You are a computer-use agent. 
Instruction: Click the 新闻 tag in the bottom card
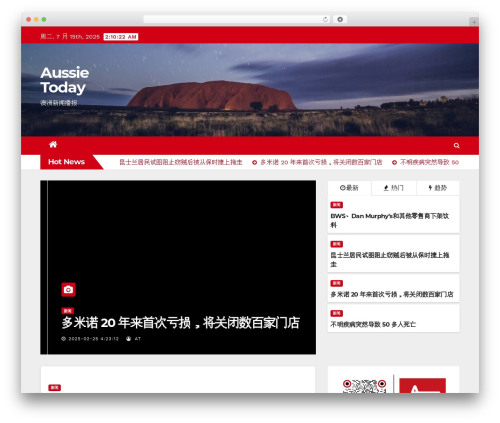[x=55, y=388]
